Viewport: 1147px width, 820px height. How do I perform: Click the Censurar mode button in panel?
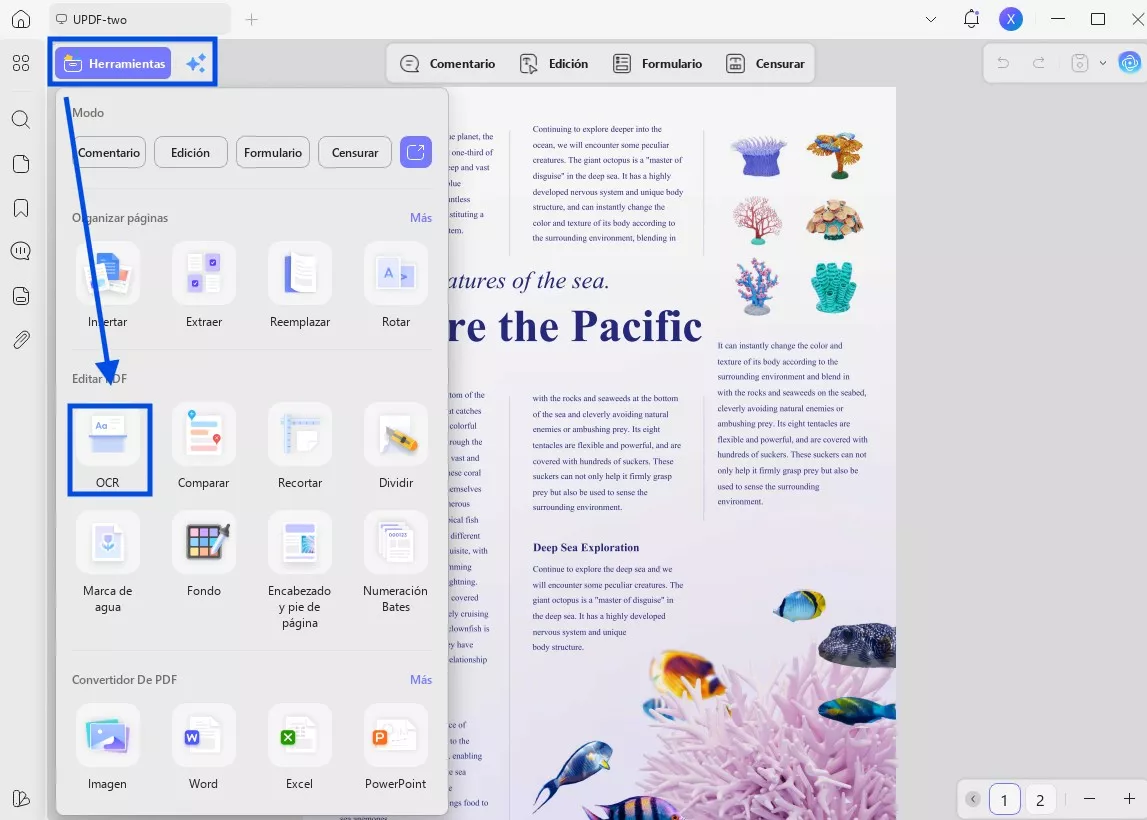[355, 152]
